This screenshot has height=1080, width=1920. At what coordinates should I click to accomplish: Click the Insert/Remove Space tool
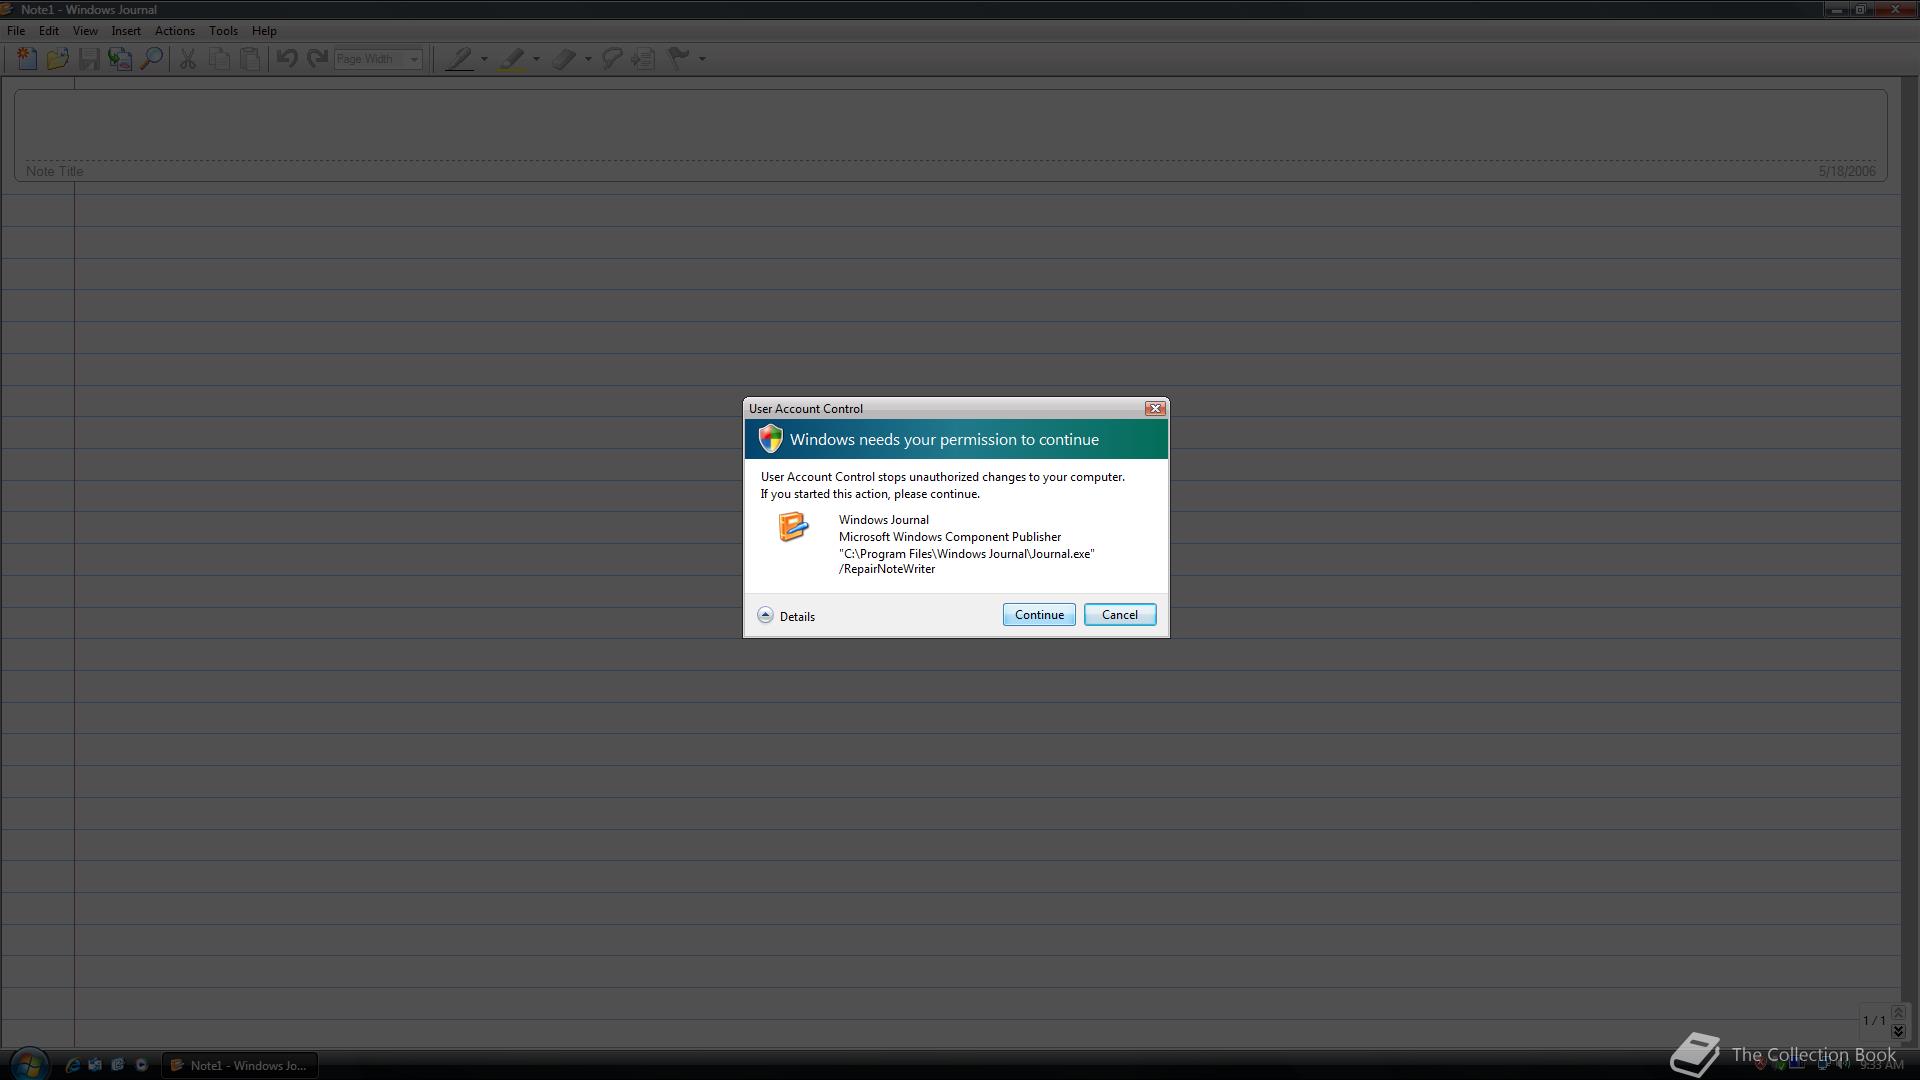[643, 59]
